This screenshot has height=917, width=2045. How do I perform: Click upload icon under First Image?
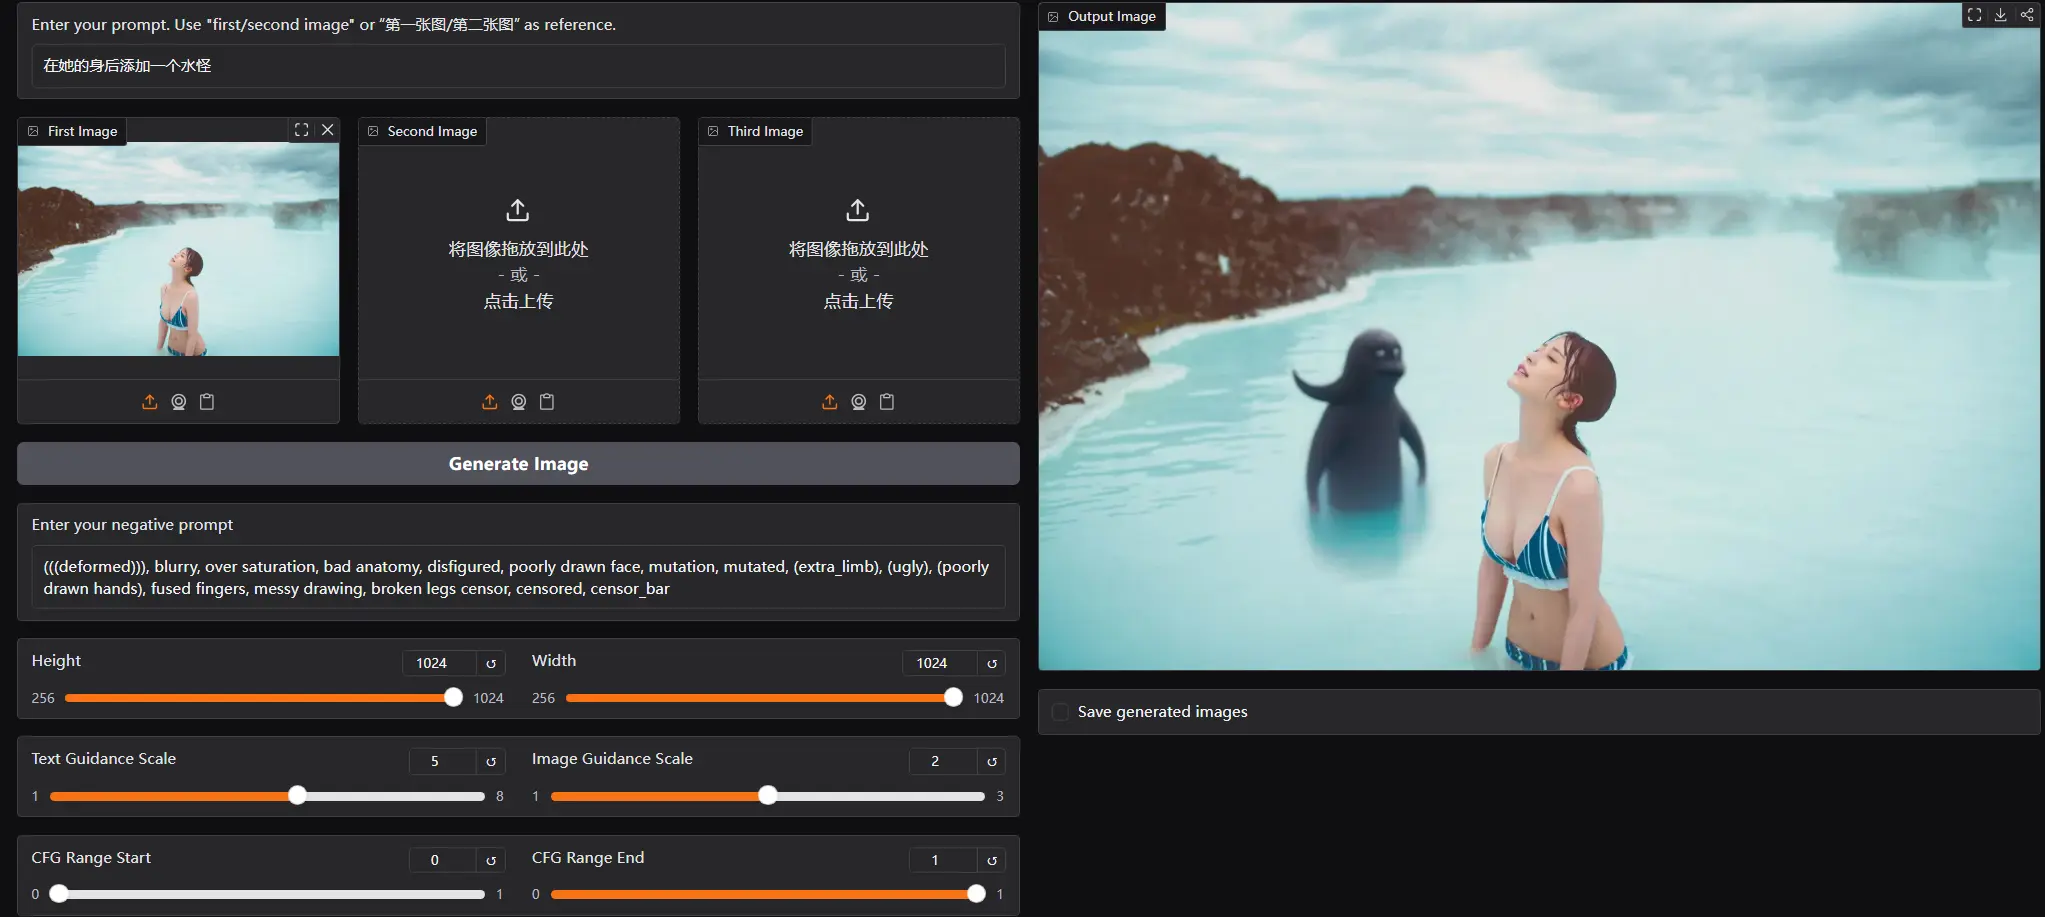click(x=149, y=402)
